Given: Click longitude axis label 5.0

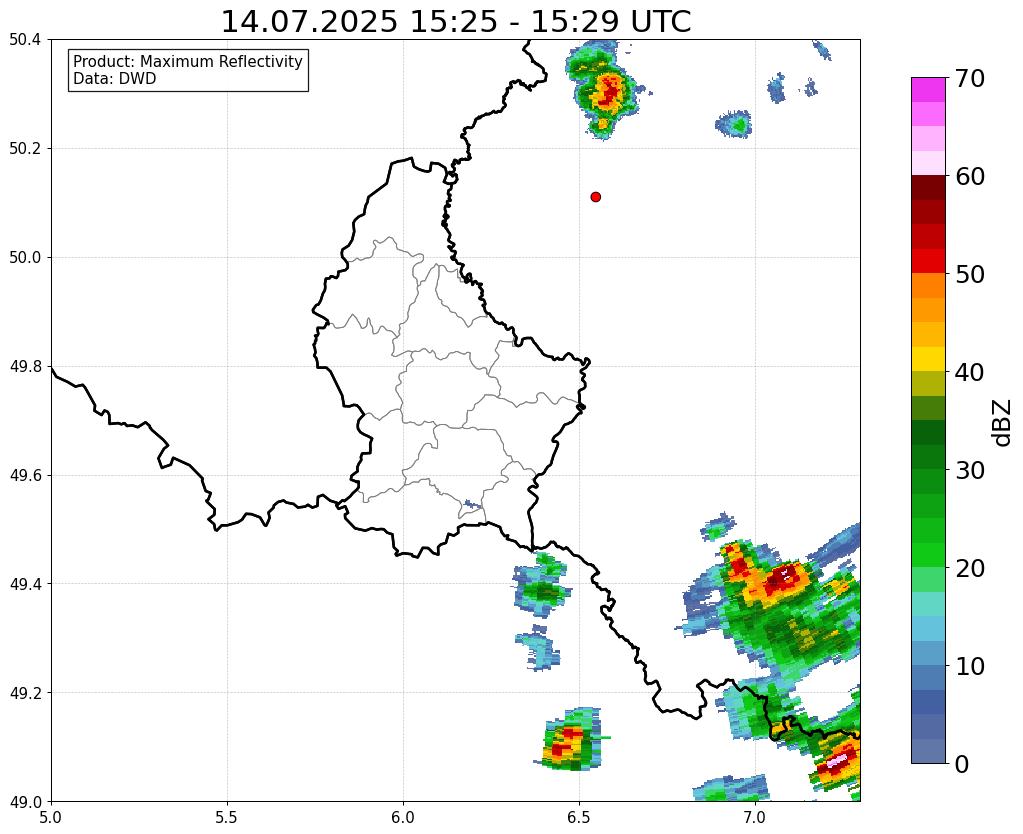Looking at the screenshot, I should pos(51,818).
